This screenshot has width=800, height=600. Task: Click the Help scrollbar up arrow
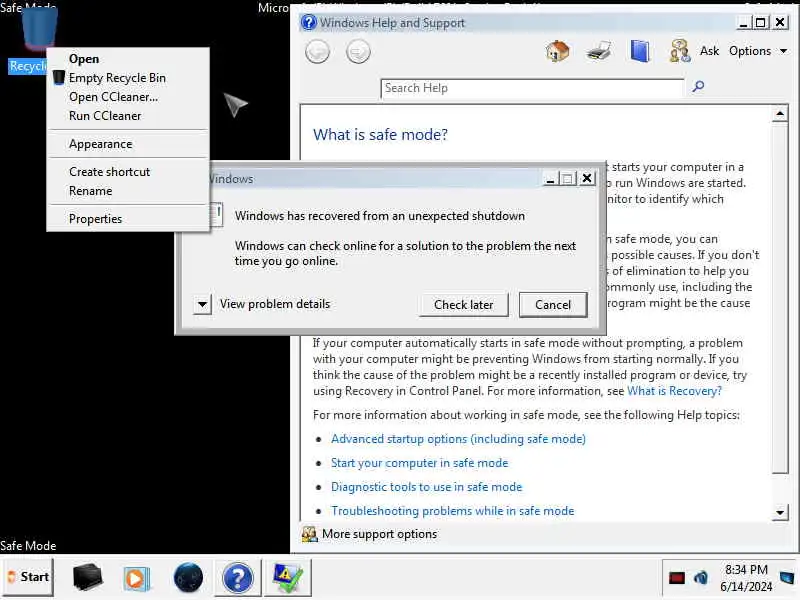[x=780, y=114]
